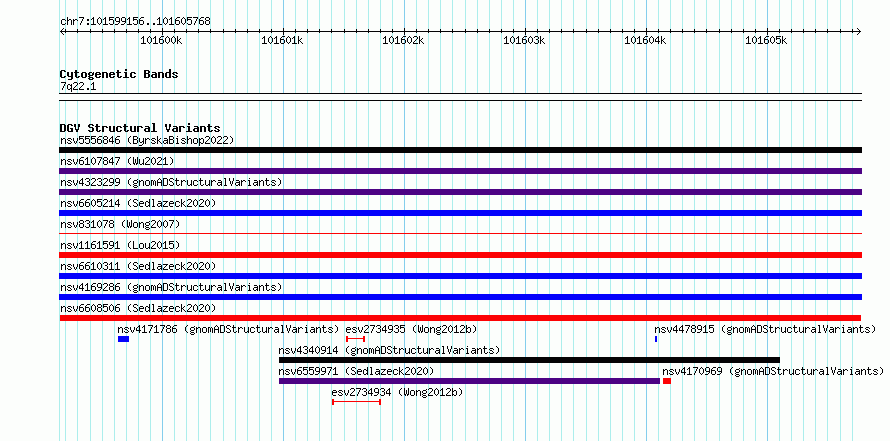Click the 101604k ruler tick label

click(645, 40)
